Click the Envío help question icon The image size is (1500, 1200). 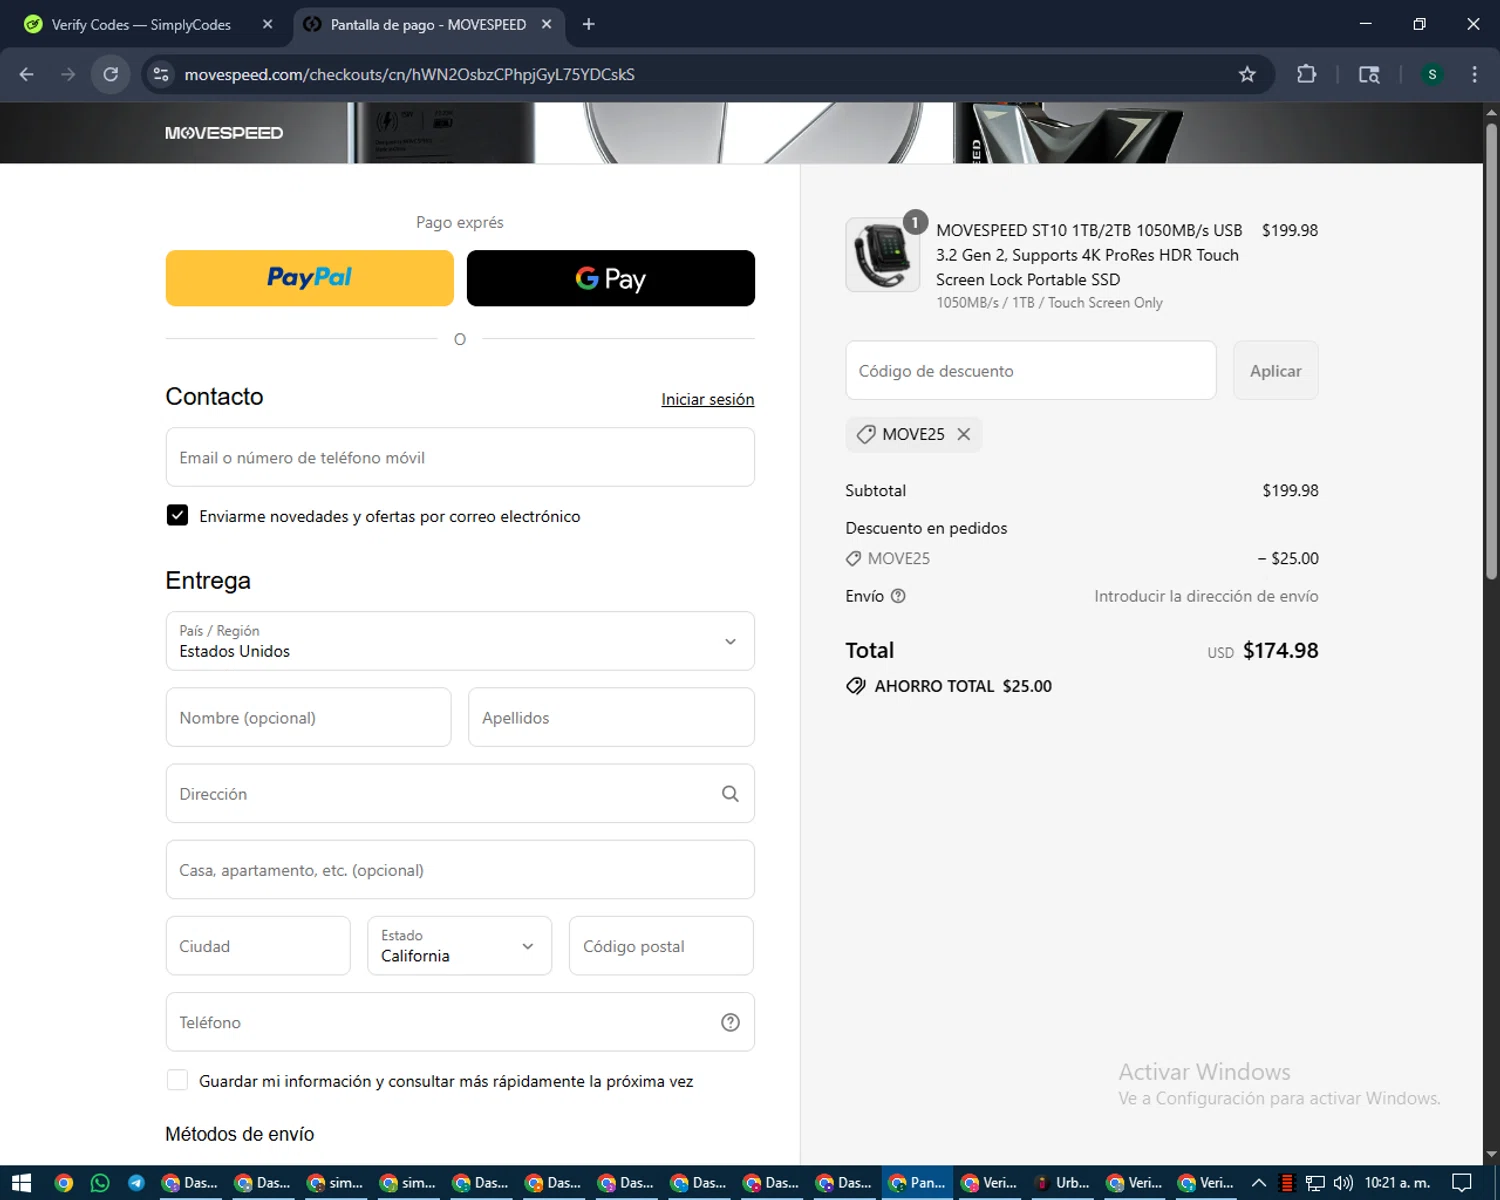(x=898, y=596)
